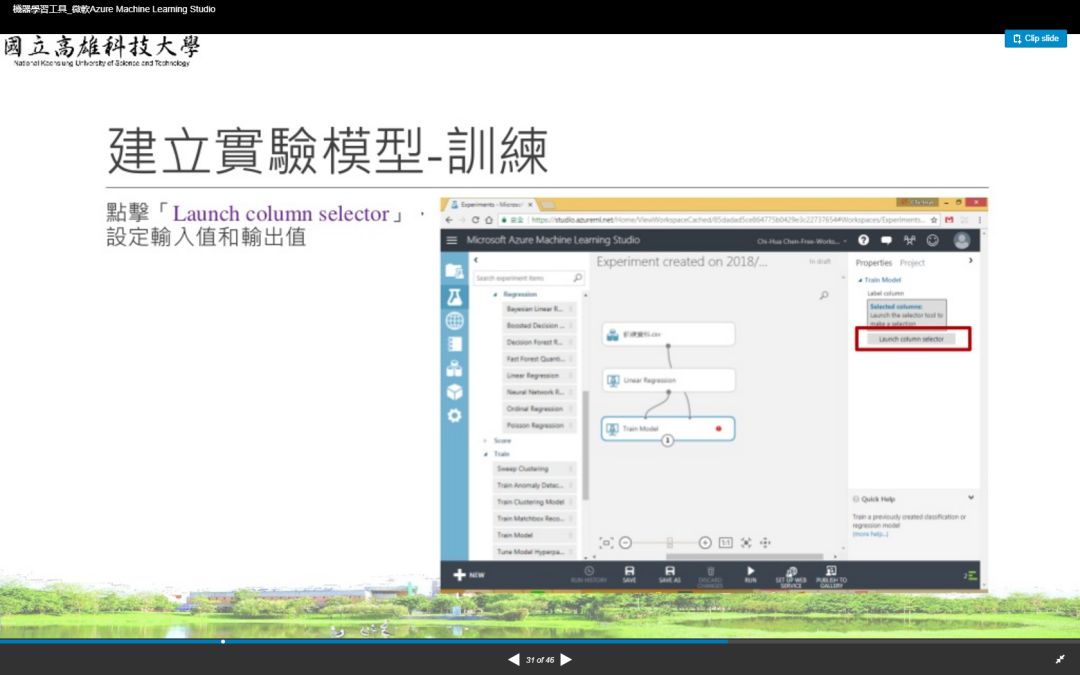Click the community people icon

[909, 240]
